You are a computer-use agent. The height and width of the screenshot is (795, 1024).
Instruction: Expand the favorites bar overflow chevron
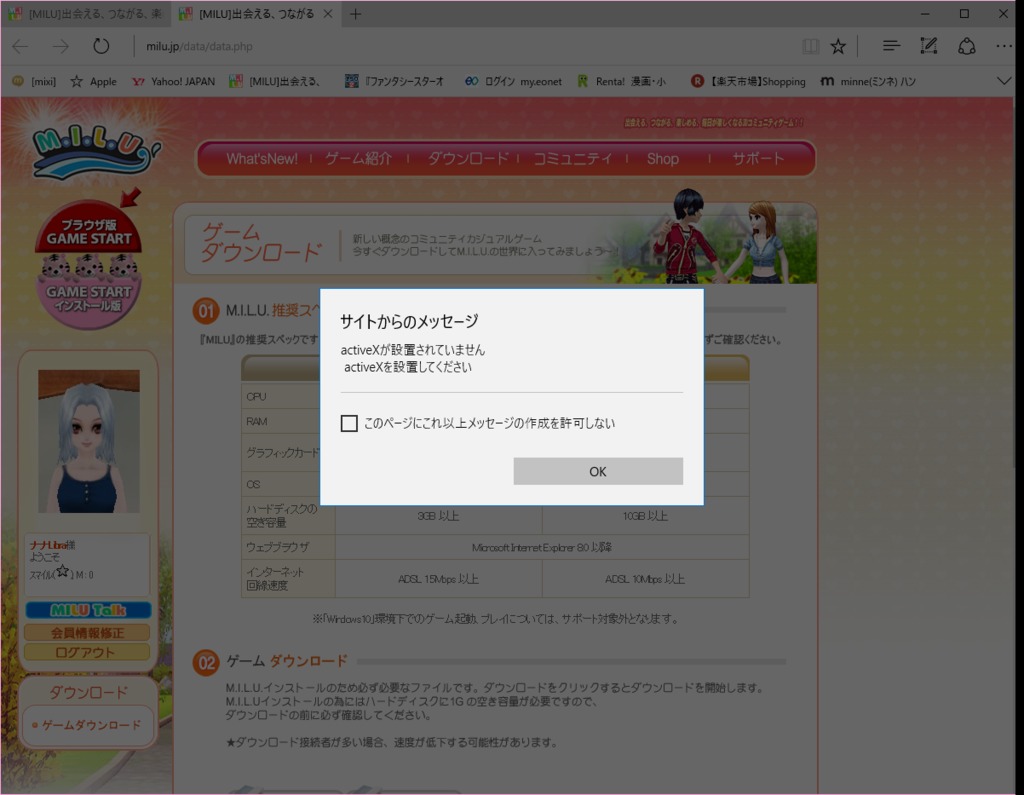(1005, 81)
